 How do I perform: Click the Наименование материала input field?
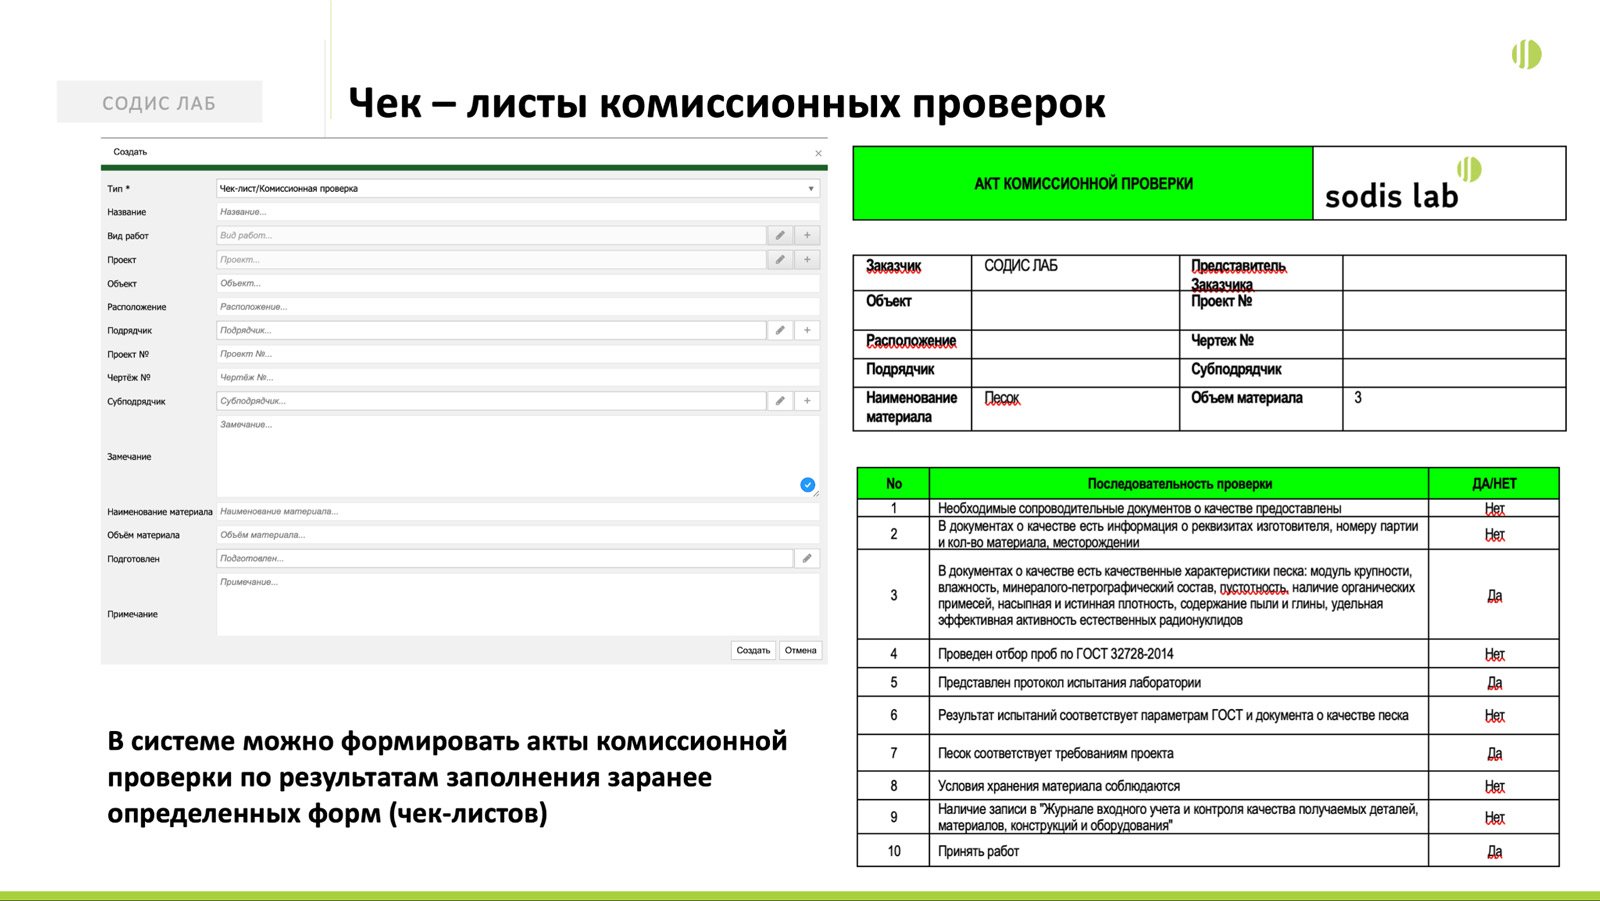(x=518, y=511)
